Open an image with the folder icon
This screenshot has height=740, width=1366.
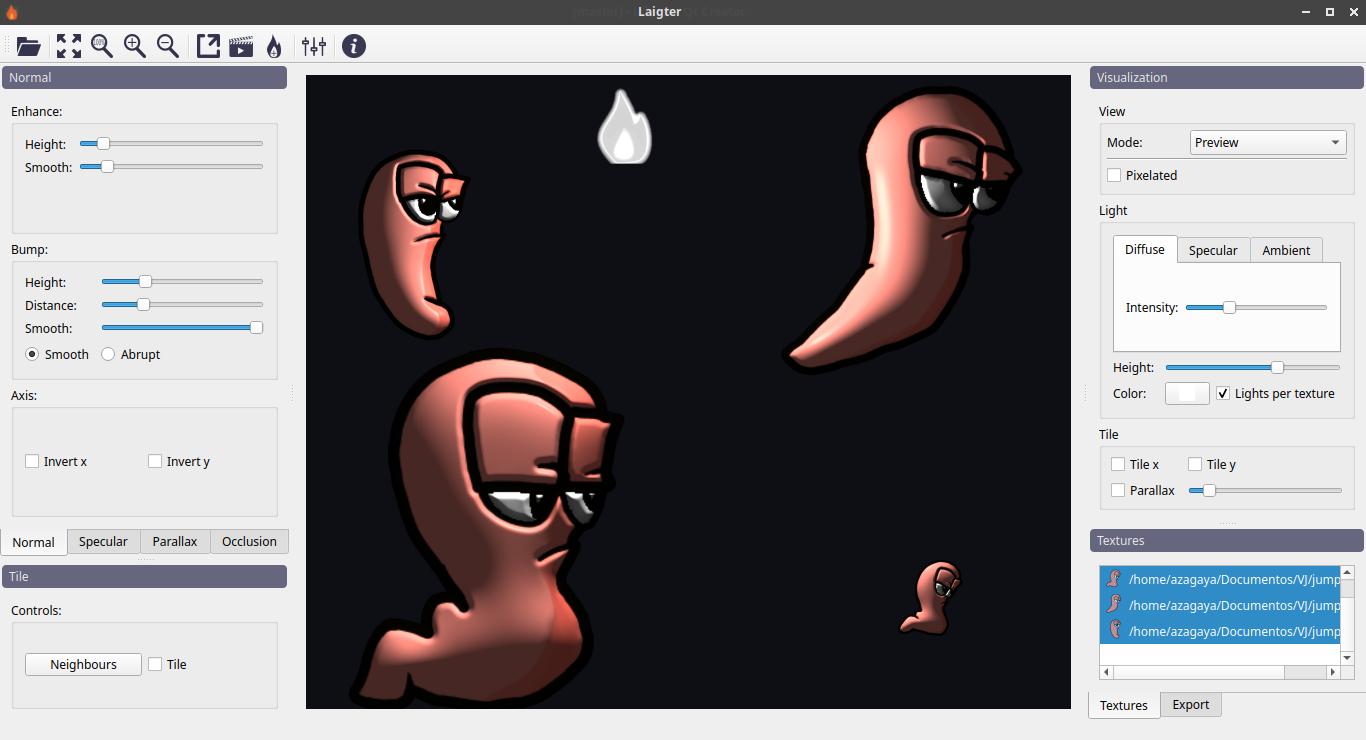pyautogui.click(x=28, y=46)
